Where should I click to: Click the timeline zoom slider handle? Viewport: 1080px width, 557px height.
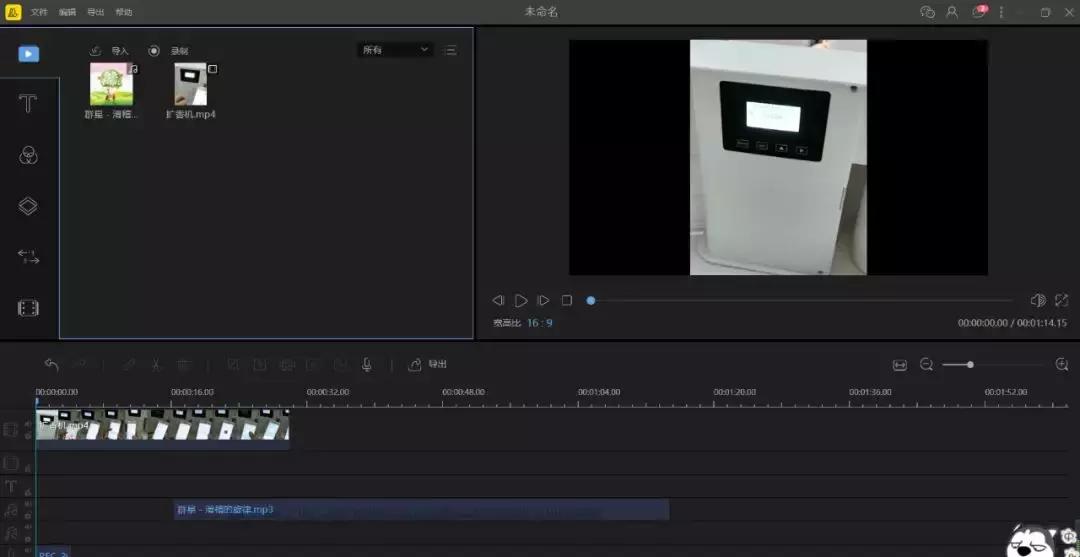pos(970,365)
